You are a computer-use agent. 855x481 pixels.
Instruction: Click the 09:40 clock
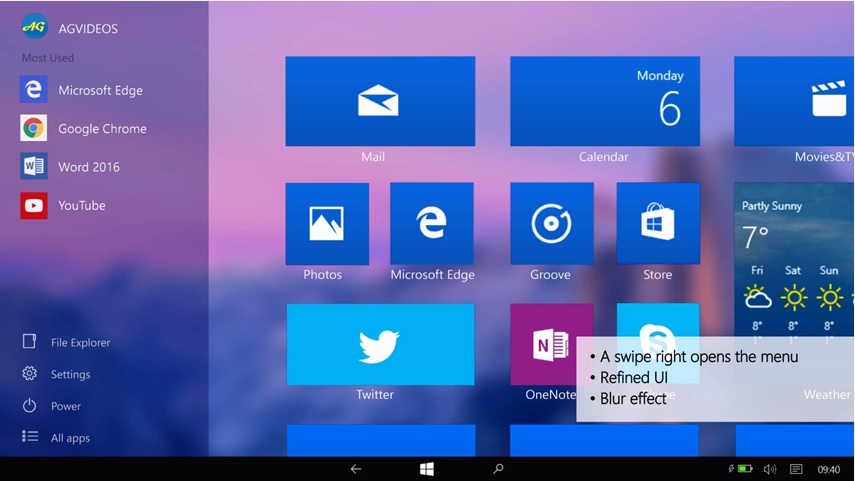coord(829,469)
